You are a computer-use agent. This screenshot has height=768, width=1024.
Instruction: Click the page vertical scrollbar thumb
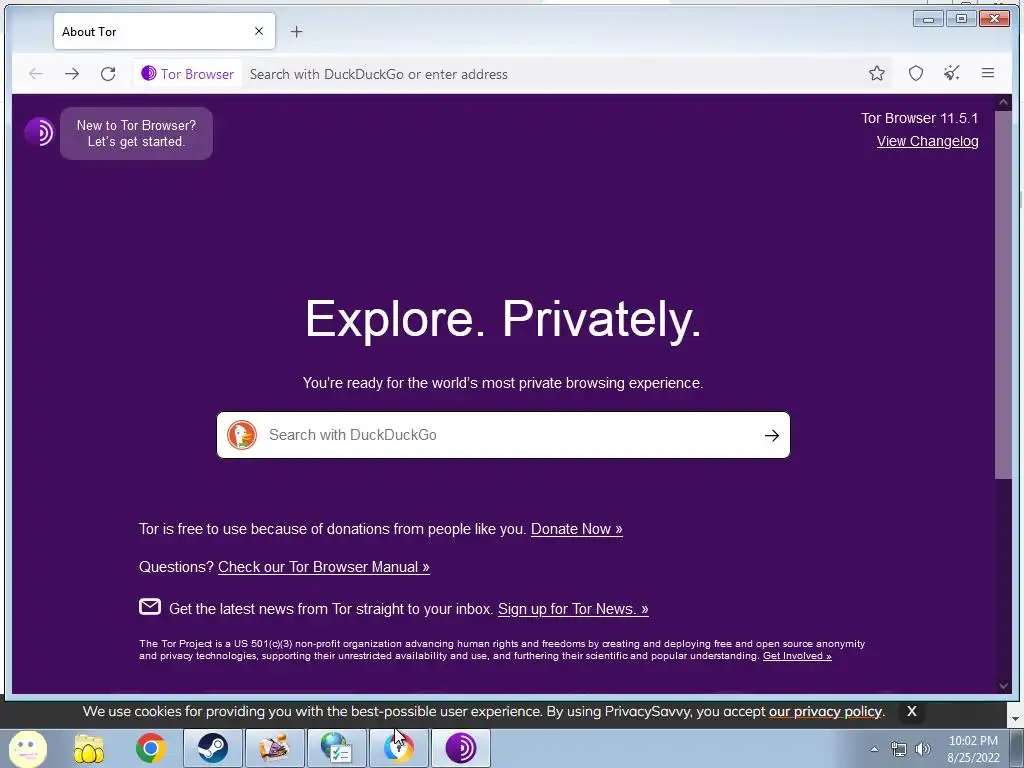1003,295
